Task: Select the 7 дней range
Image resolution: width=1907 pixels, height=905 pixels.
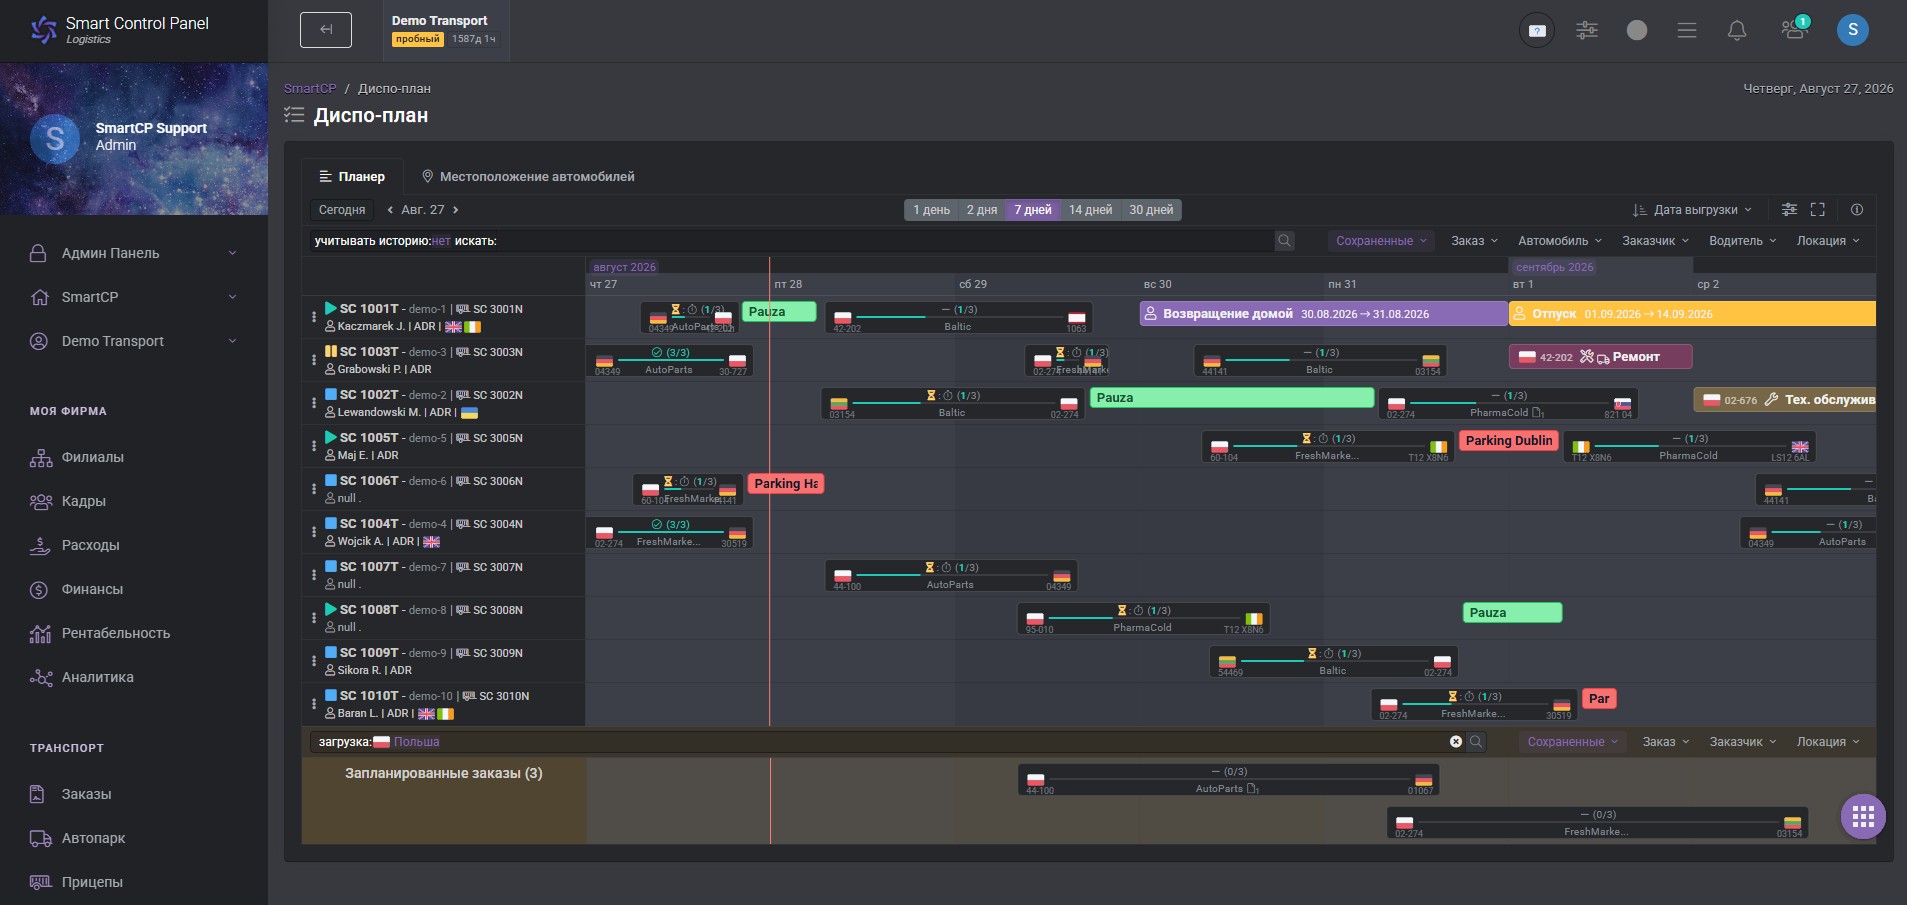Action: click(1033, 210)
